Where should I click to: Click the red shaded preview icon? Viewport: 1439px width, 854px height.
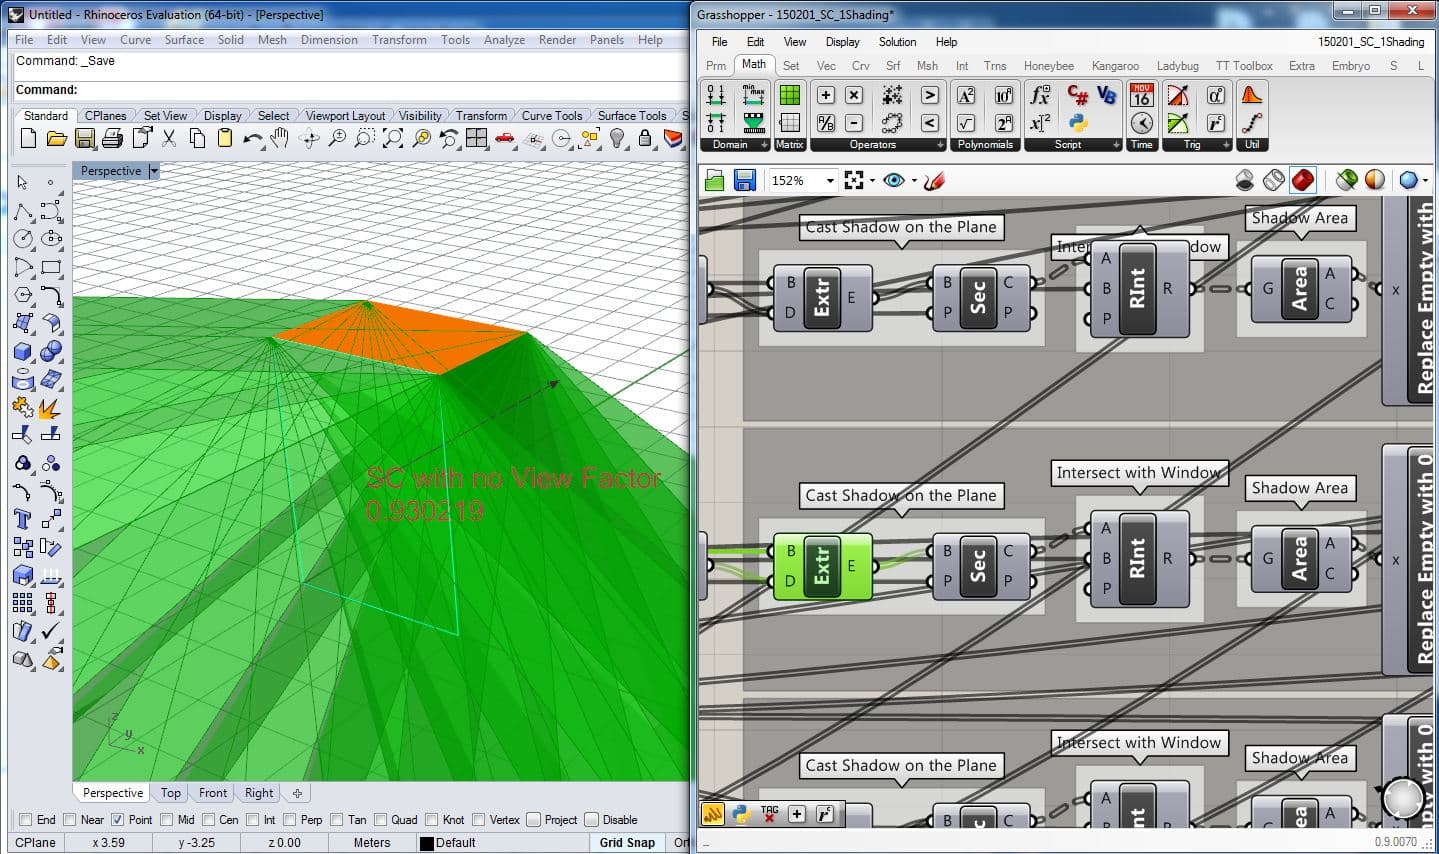1302,180
